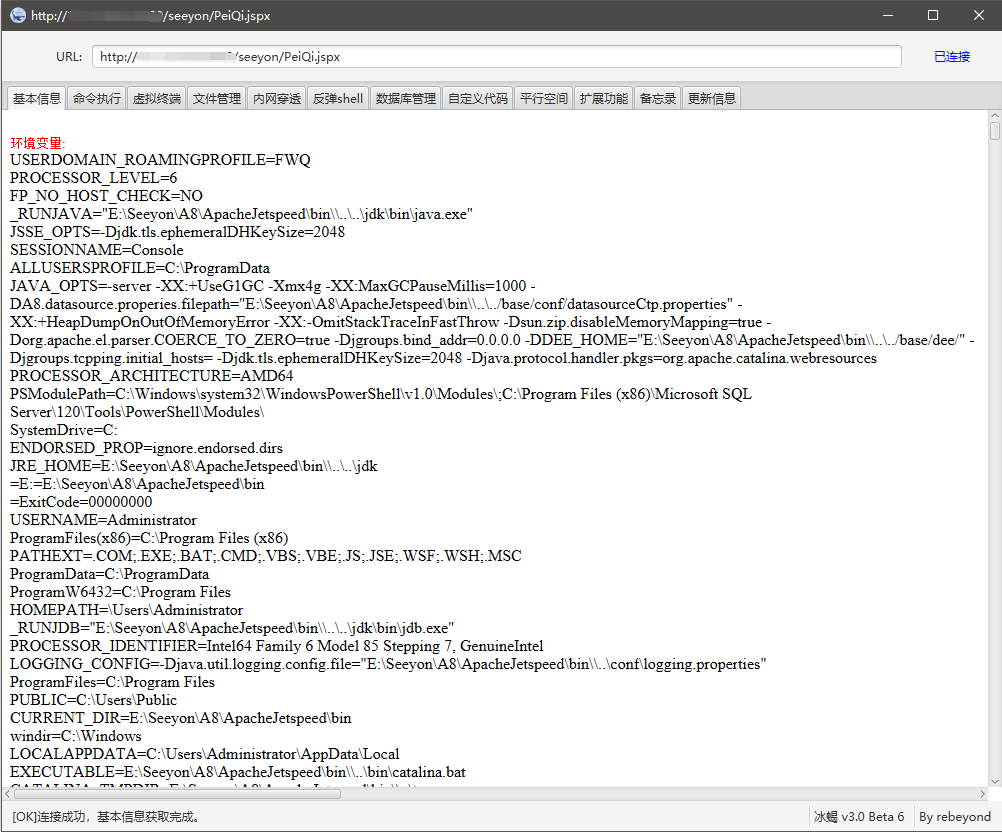
Task: Maximize the window from the title bar
Action: coord(933,15)
